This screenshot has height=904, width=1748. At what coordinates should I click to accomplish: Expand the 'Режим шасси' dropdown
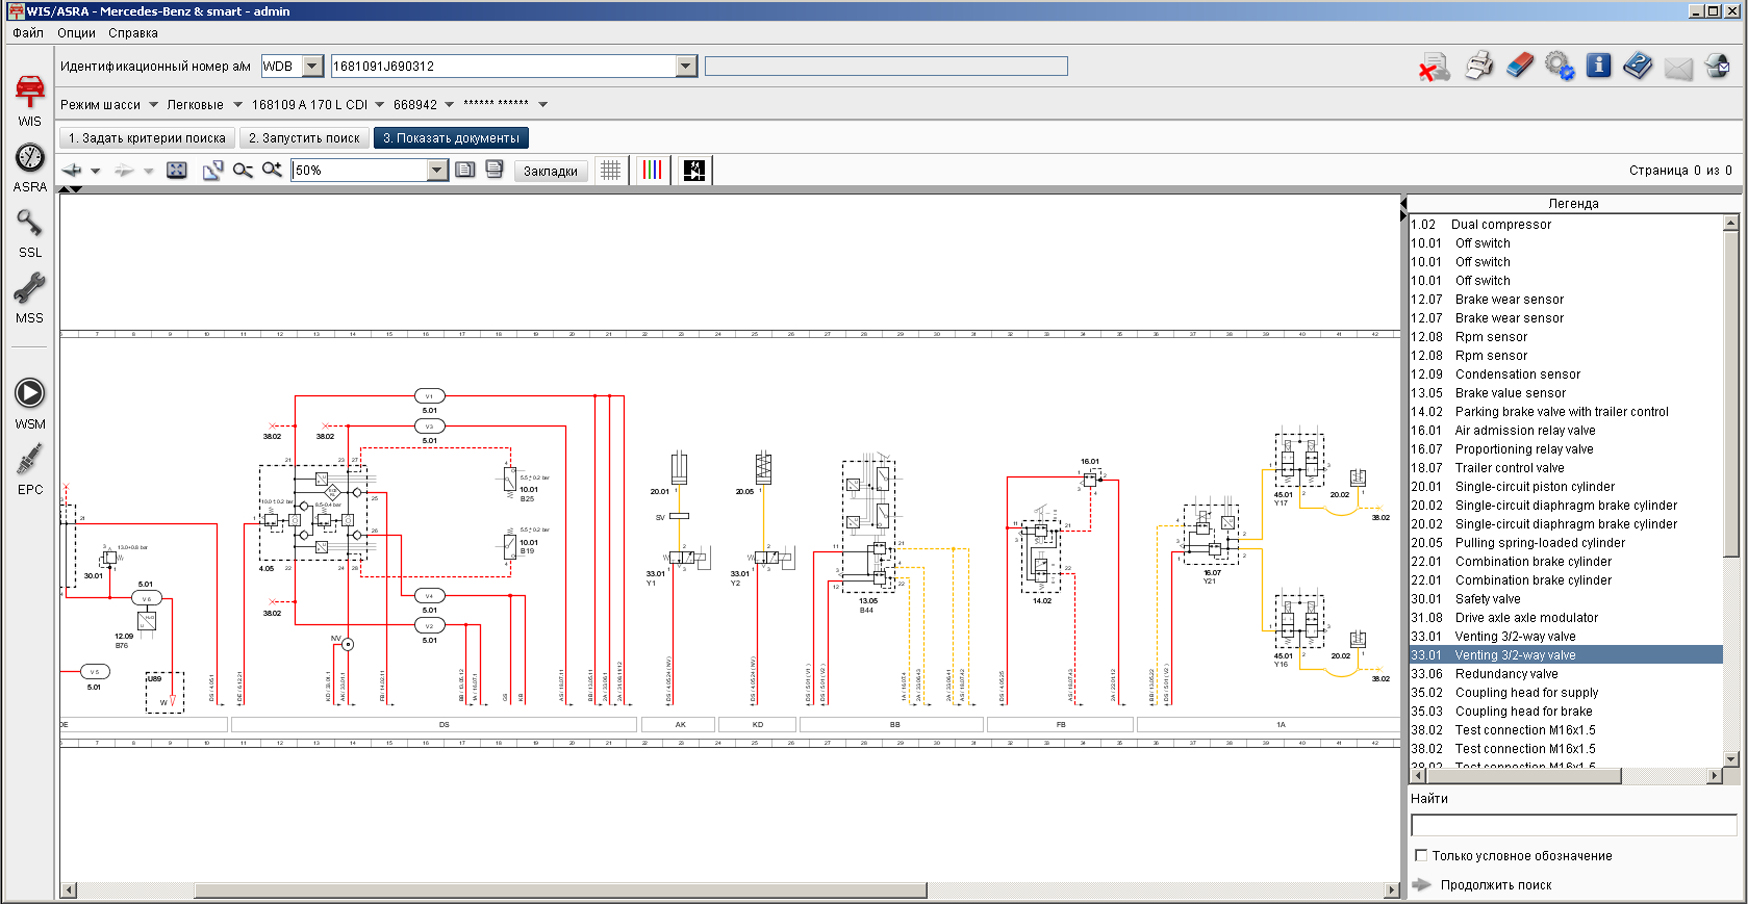pos(153,105)
